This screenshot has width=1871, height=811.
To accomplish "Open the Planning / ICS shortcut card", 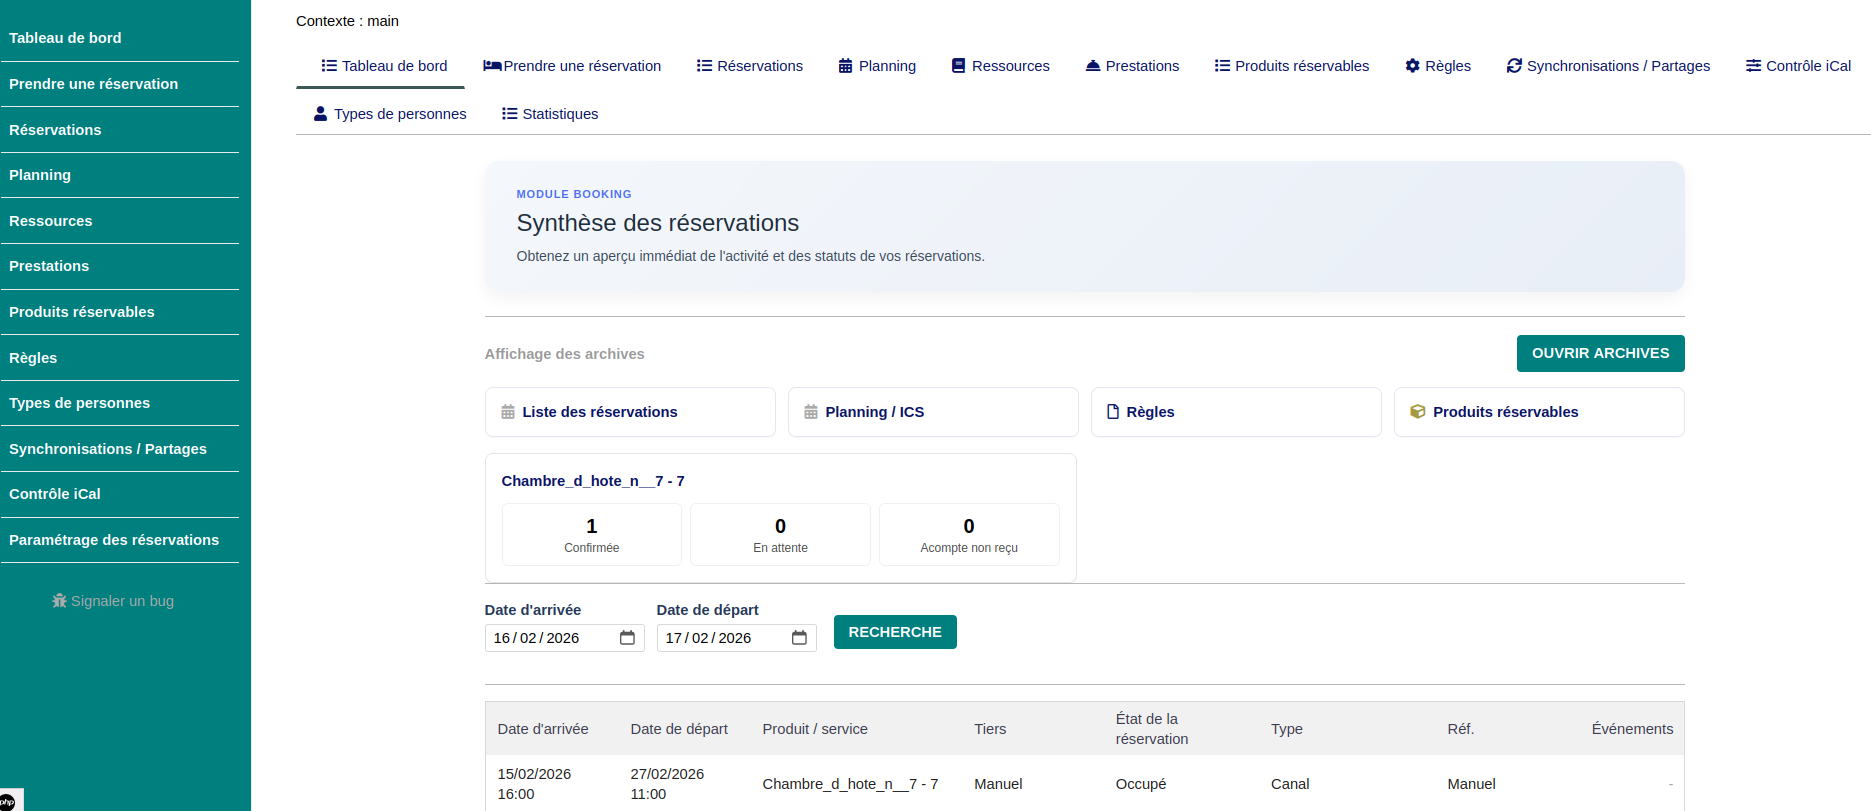I will (933, 412).
